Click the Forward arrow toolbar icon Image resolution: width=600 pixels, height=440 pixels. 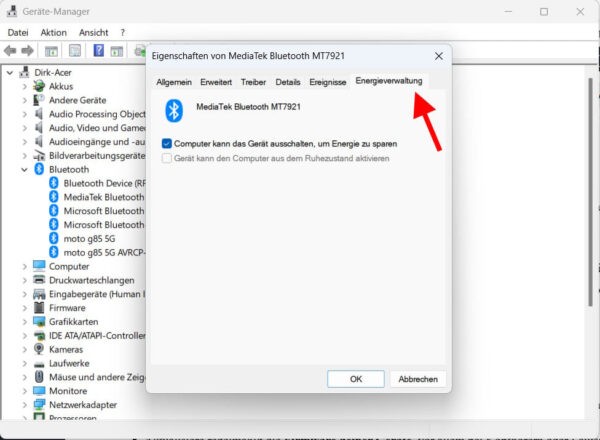tap(27, 51)
